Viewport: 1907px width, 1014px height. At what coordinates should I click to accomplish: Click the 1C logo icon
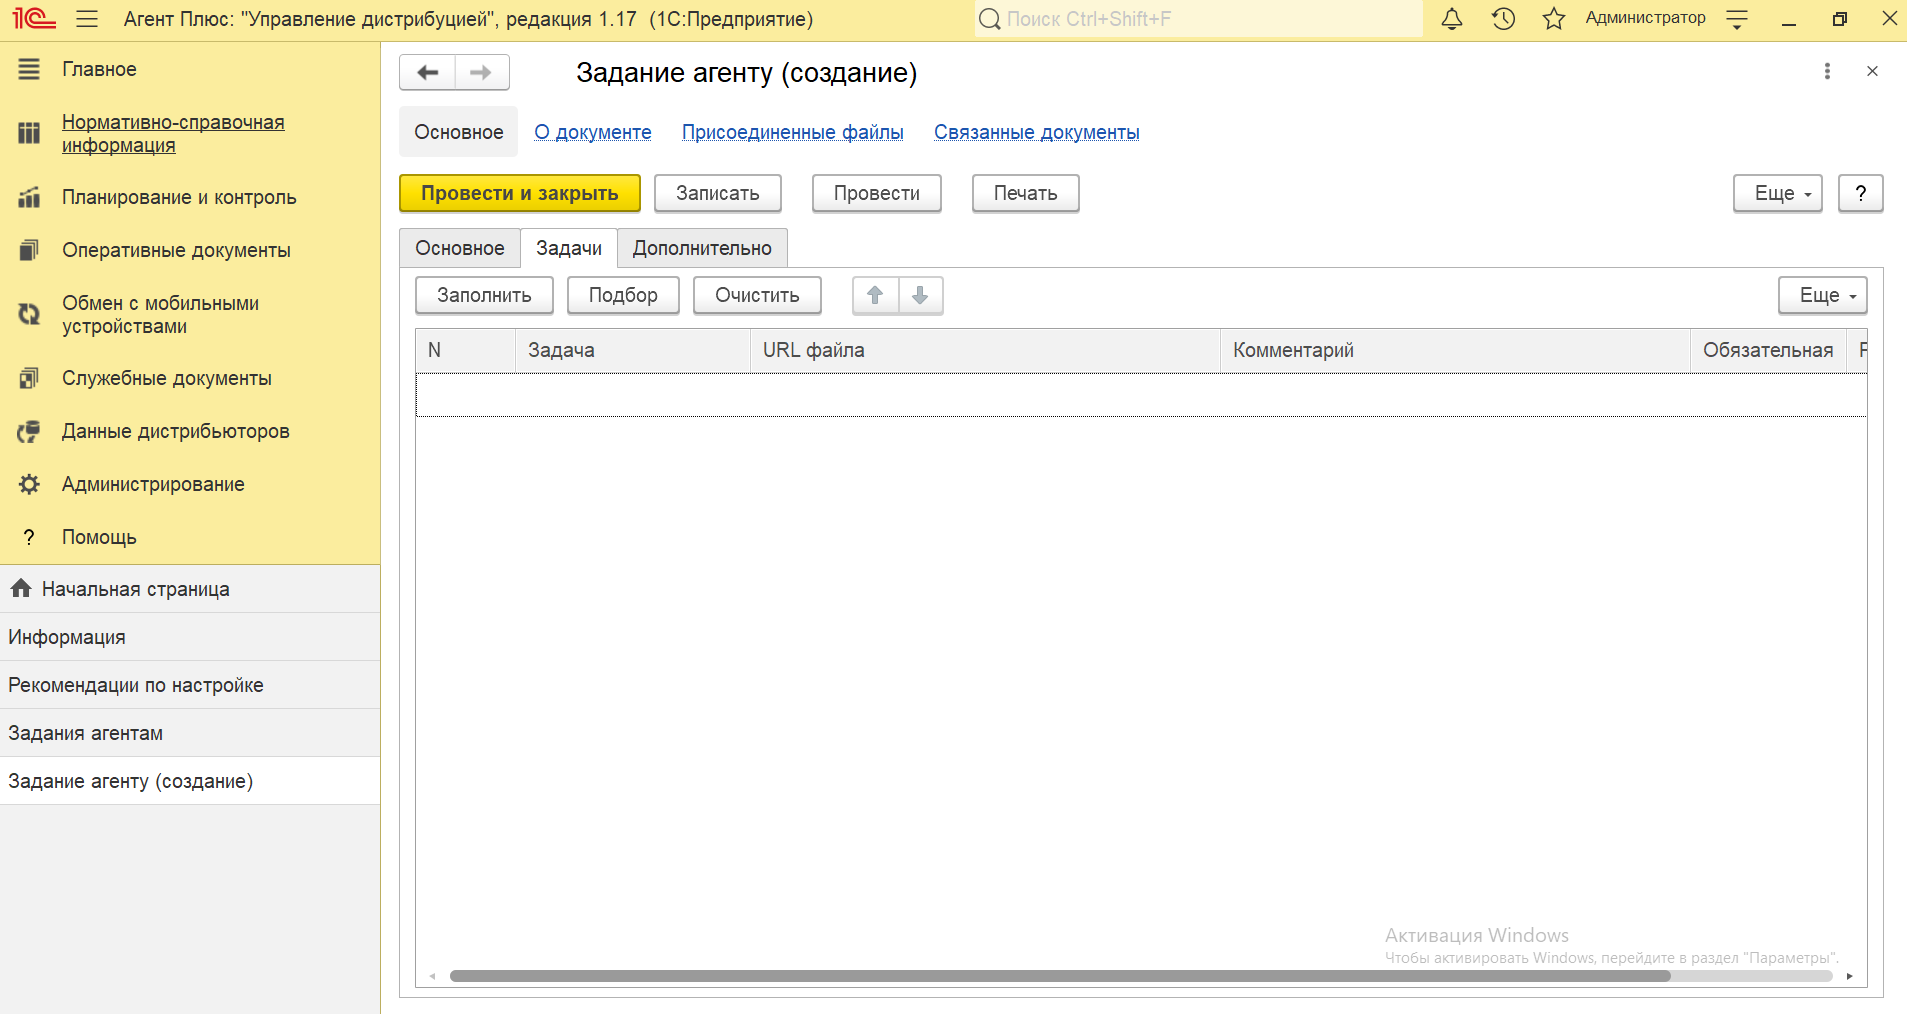click(x=34, y=19)
